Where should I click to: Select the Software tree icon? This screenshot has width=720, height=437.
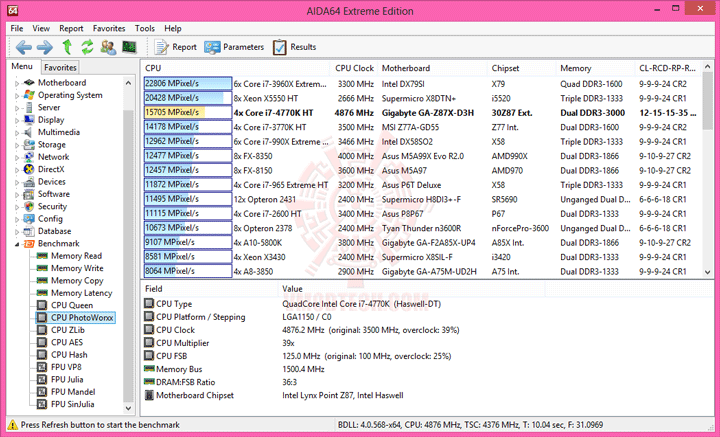tap(29, 194)
